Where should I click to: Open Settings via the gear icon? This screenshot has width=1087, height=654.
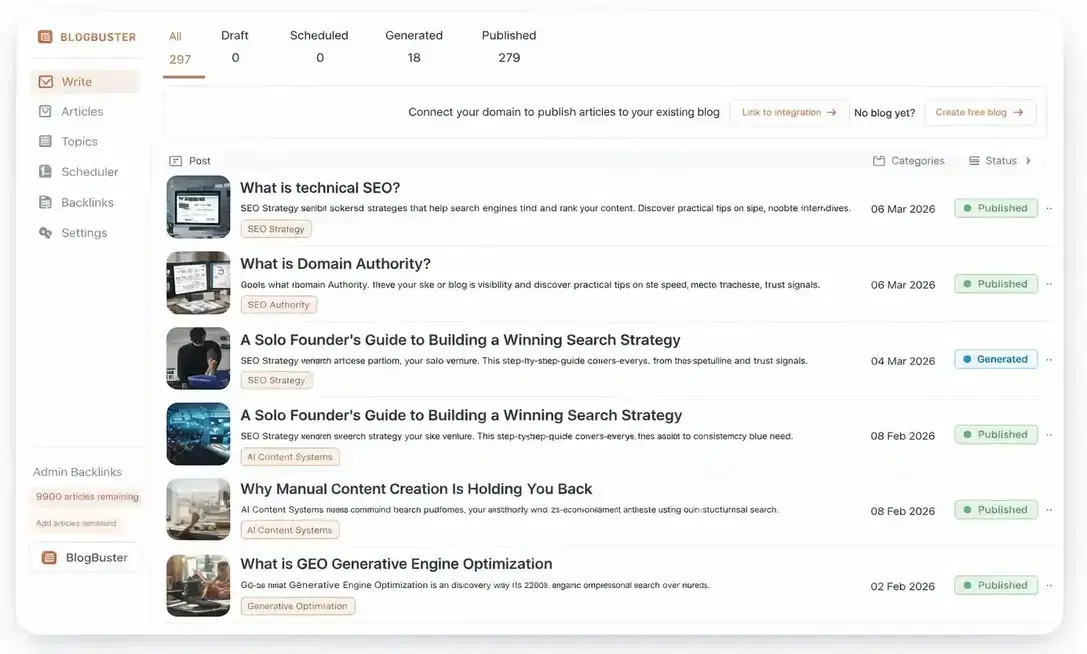[x=45, y=232]
